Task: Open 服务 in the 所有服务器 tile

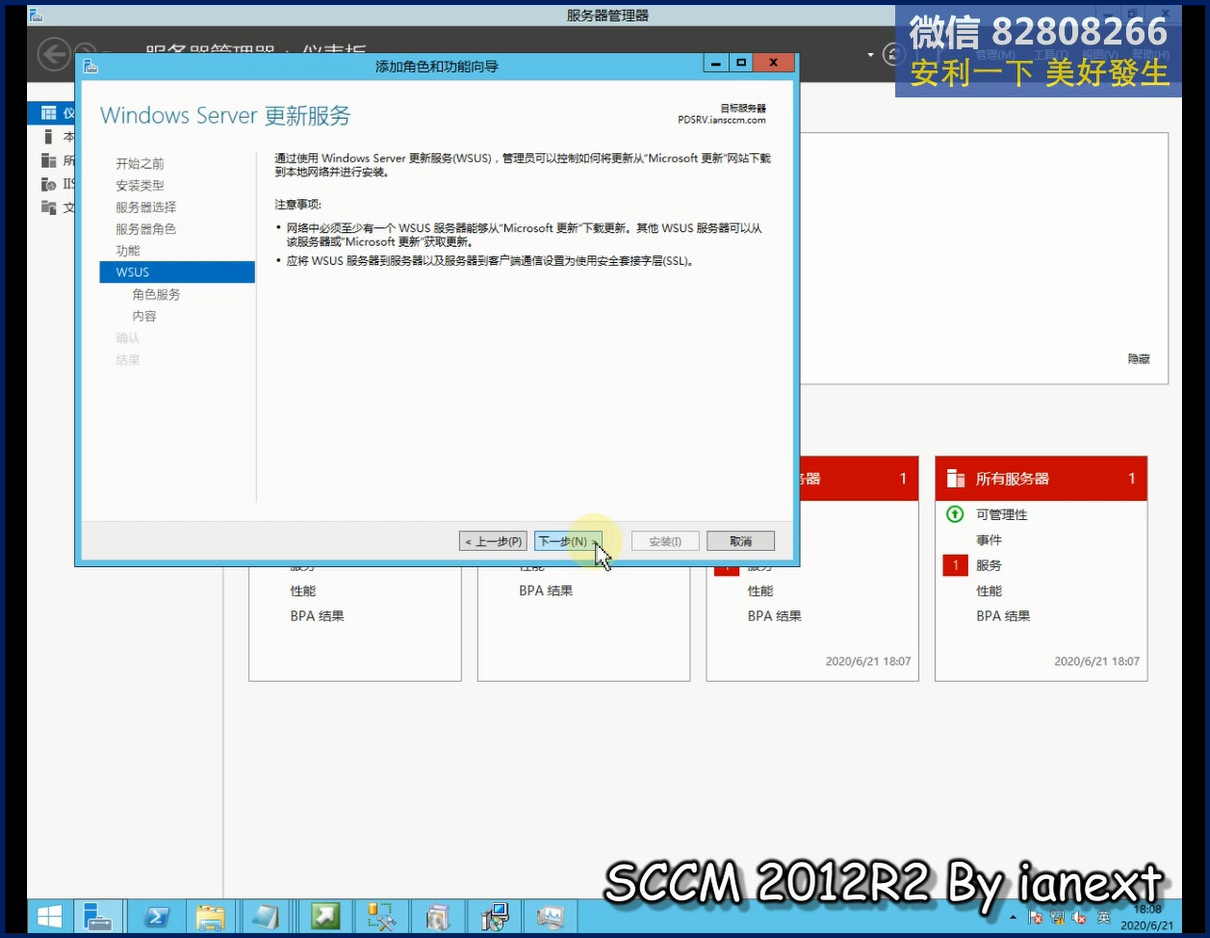Action: point(989,566)
